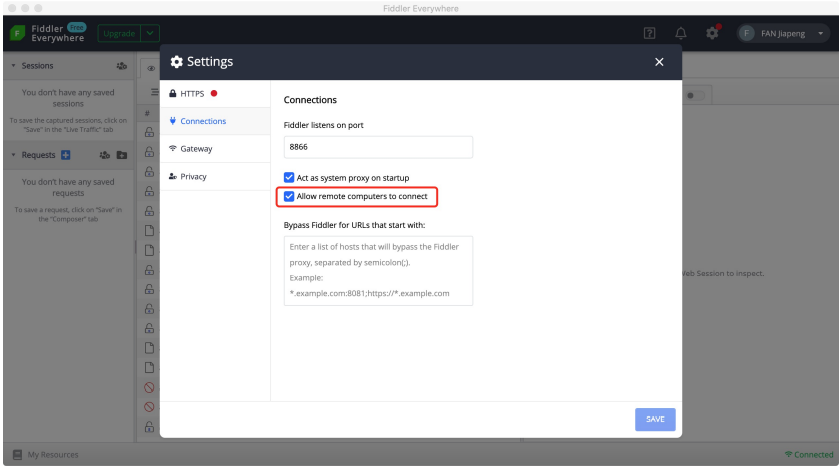840x469 pixels.
Task: Uncheck Act as system proxy on startup
Action: [x=289, y=178]
